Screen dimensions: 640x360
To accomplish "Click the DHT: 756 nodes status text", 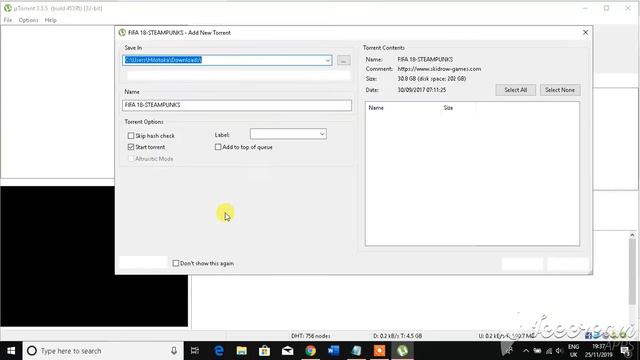I will pyautogui.click(x=311, y=336).
